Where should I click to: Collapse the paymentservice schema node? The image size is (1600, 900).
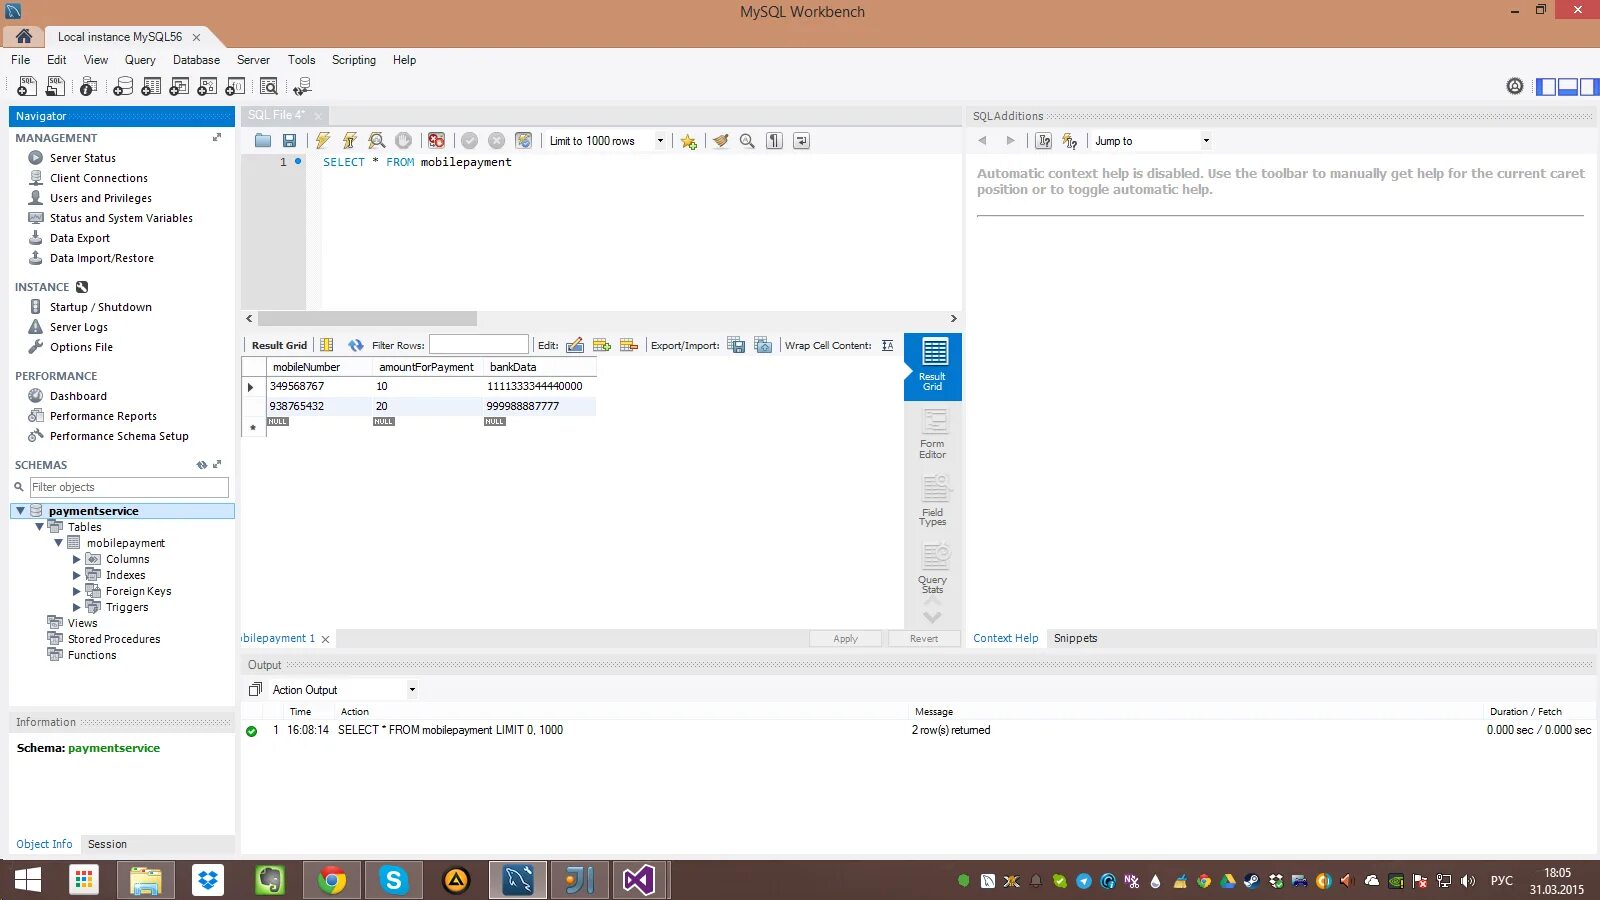(x=20, y=511)
